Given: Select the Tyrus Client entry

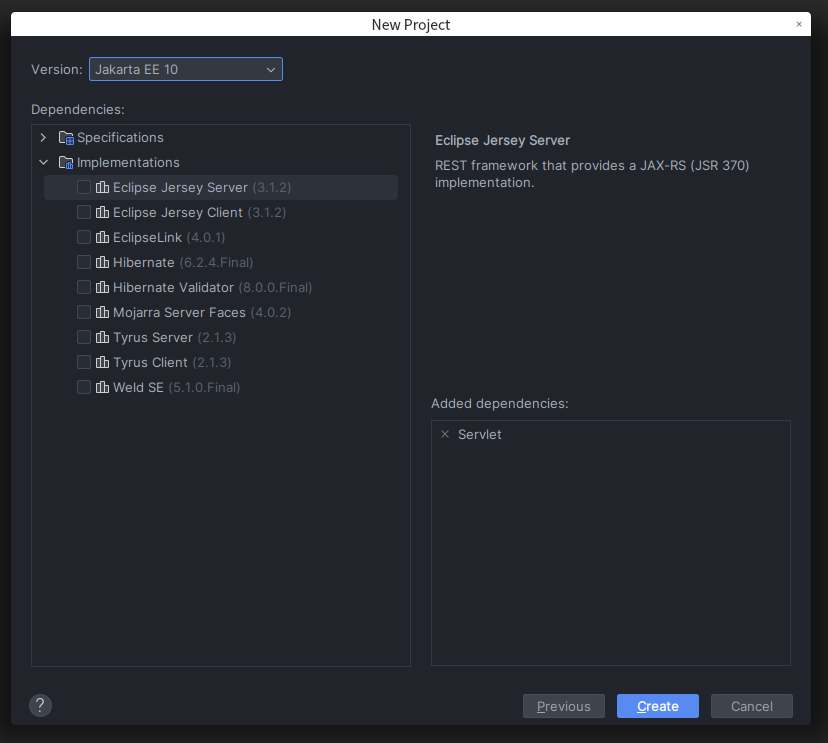Looking at the screenshot, I should [x=150, y=362].
